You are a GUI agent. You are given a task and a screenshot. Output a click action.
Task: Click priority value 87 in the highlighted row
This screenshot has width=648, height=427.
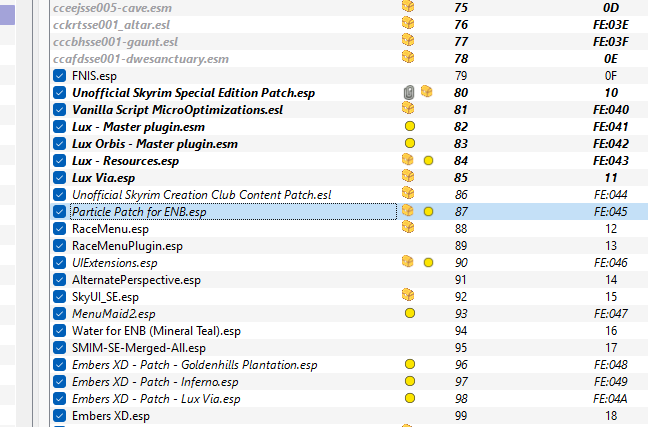coord(461,212)
